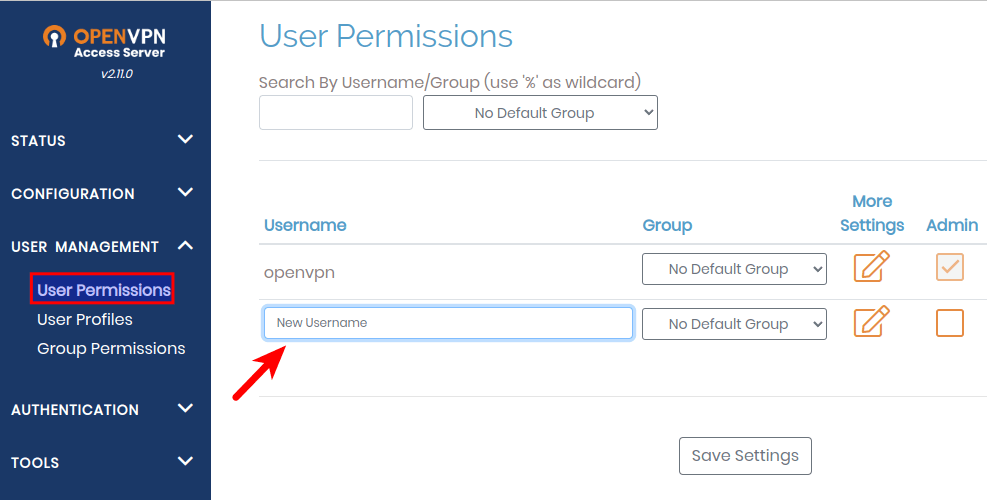Screen dimensions: 987x500
Task: Expand the Tools sidebar section
Action: [x=185, y=462]
